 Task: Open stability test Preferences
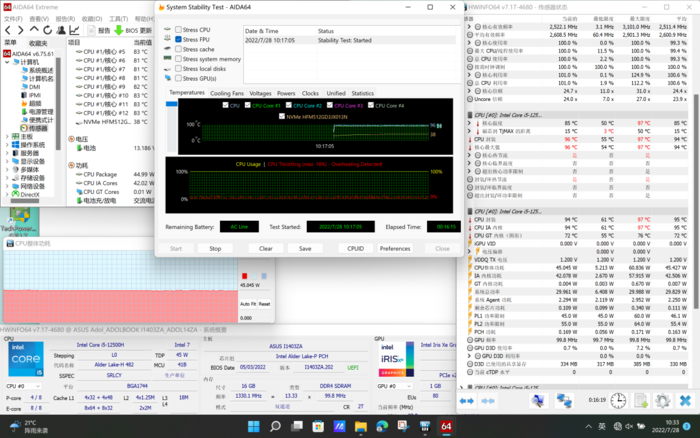tap(395, 248)
